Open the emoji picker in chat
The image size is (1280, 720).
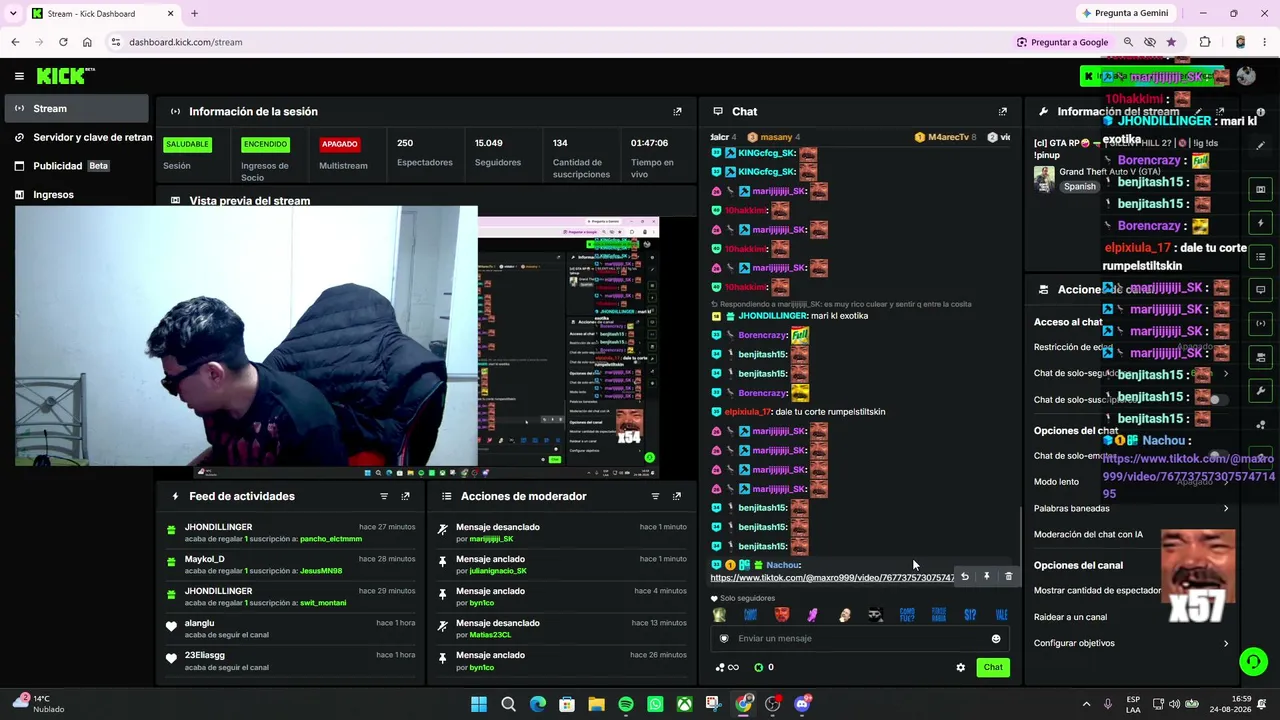[x=995, y=639]
